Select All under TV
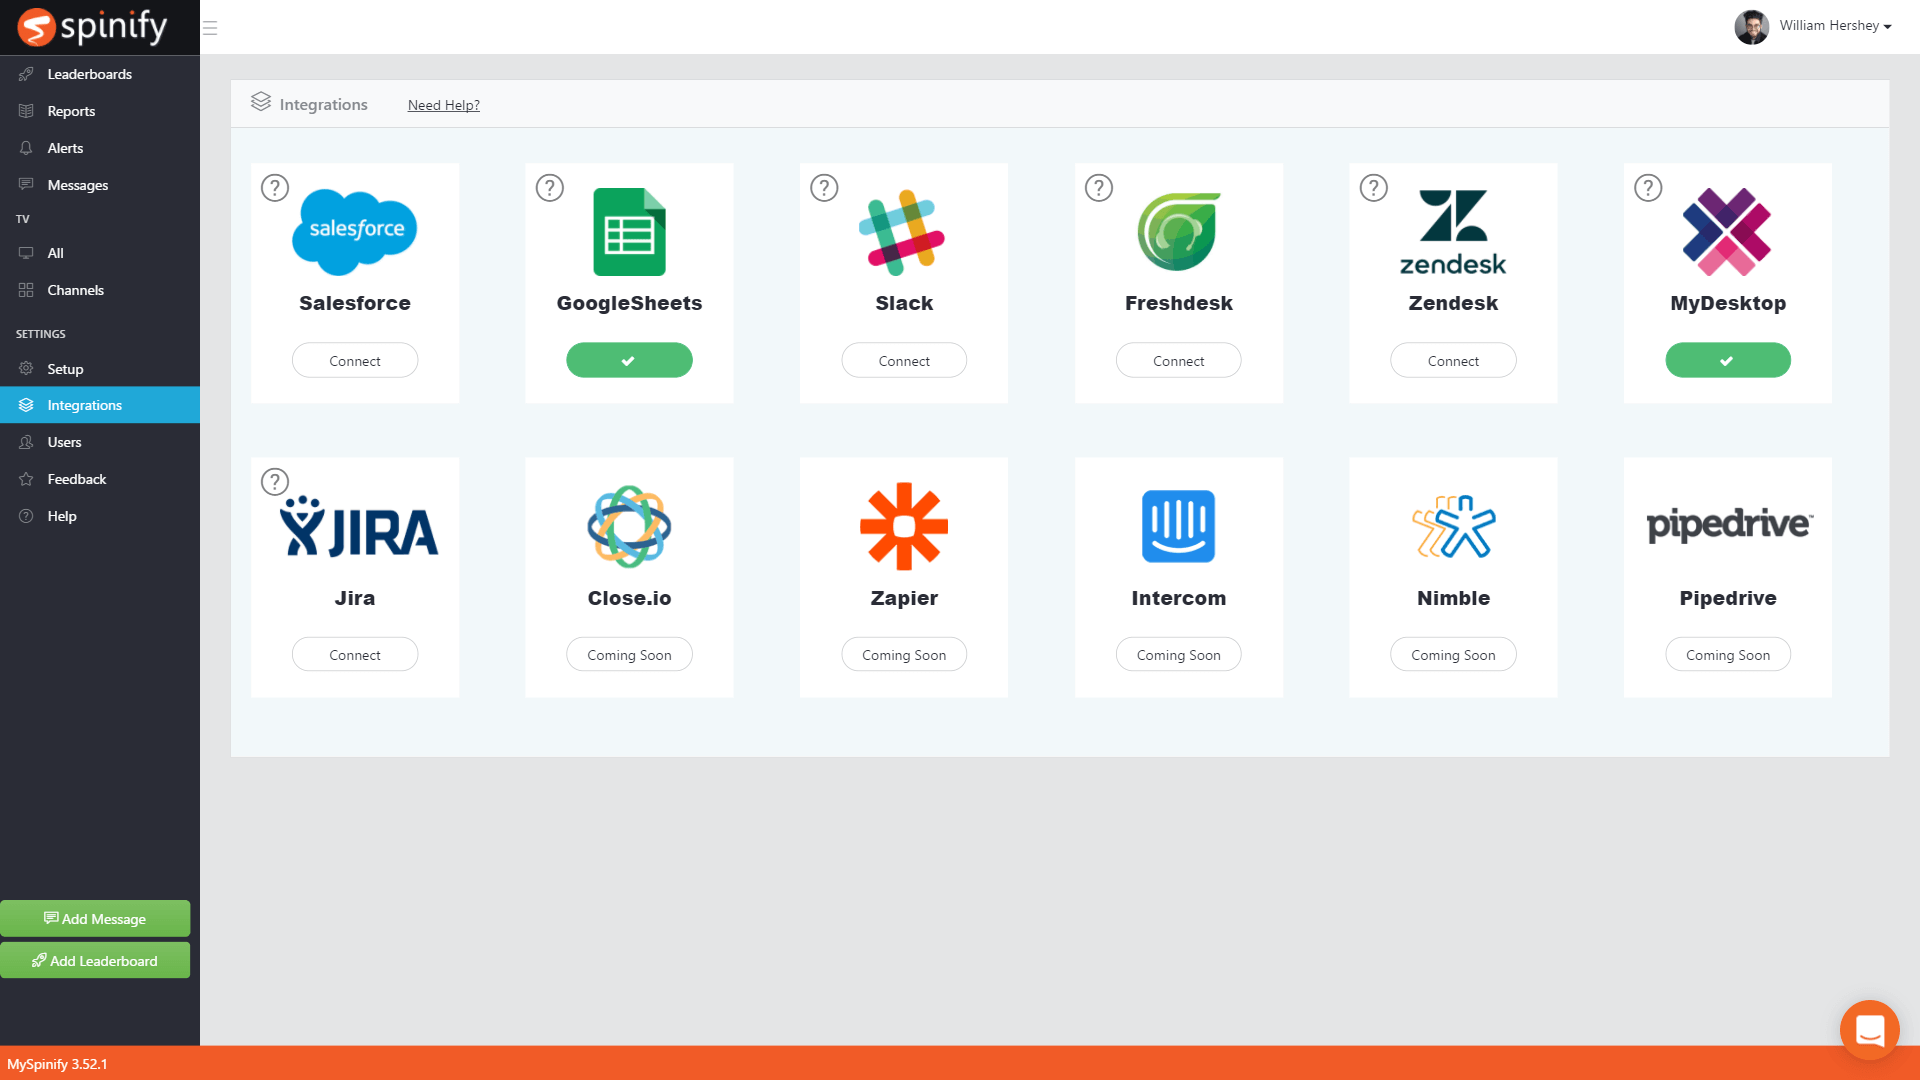Viewport: 1920px width, 1080px height. [100, 253]
